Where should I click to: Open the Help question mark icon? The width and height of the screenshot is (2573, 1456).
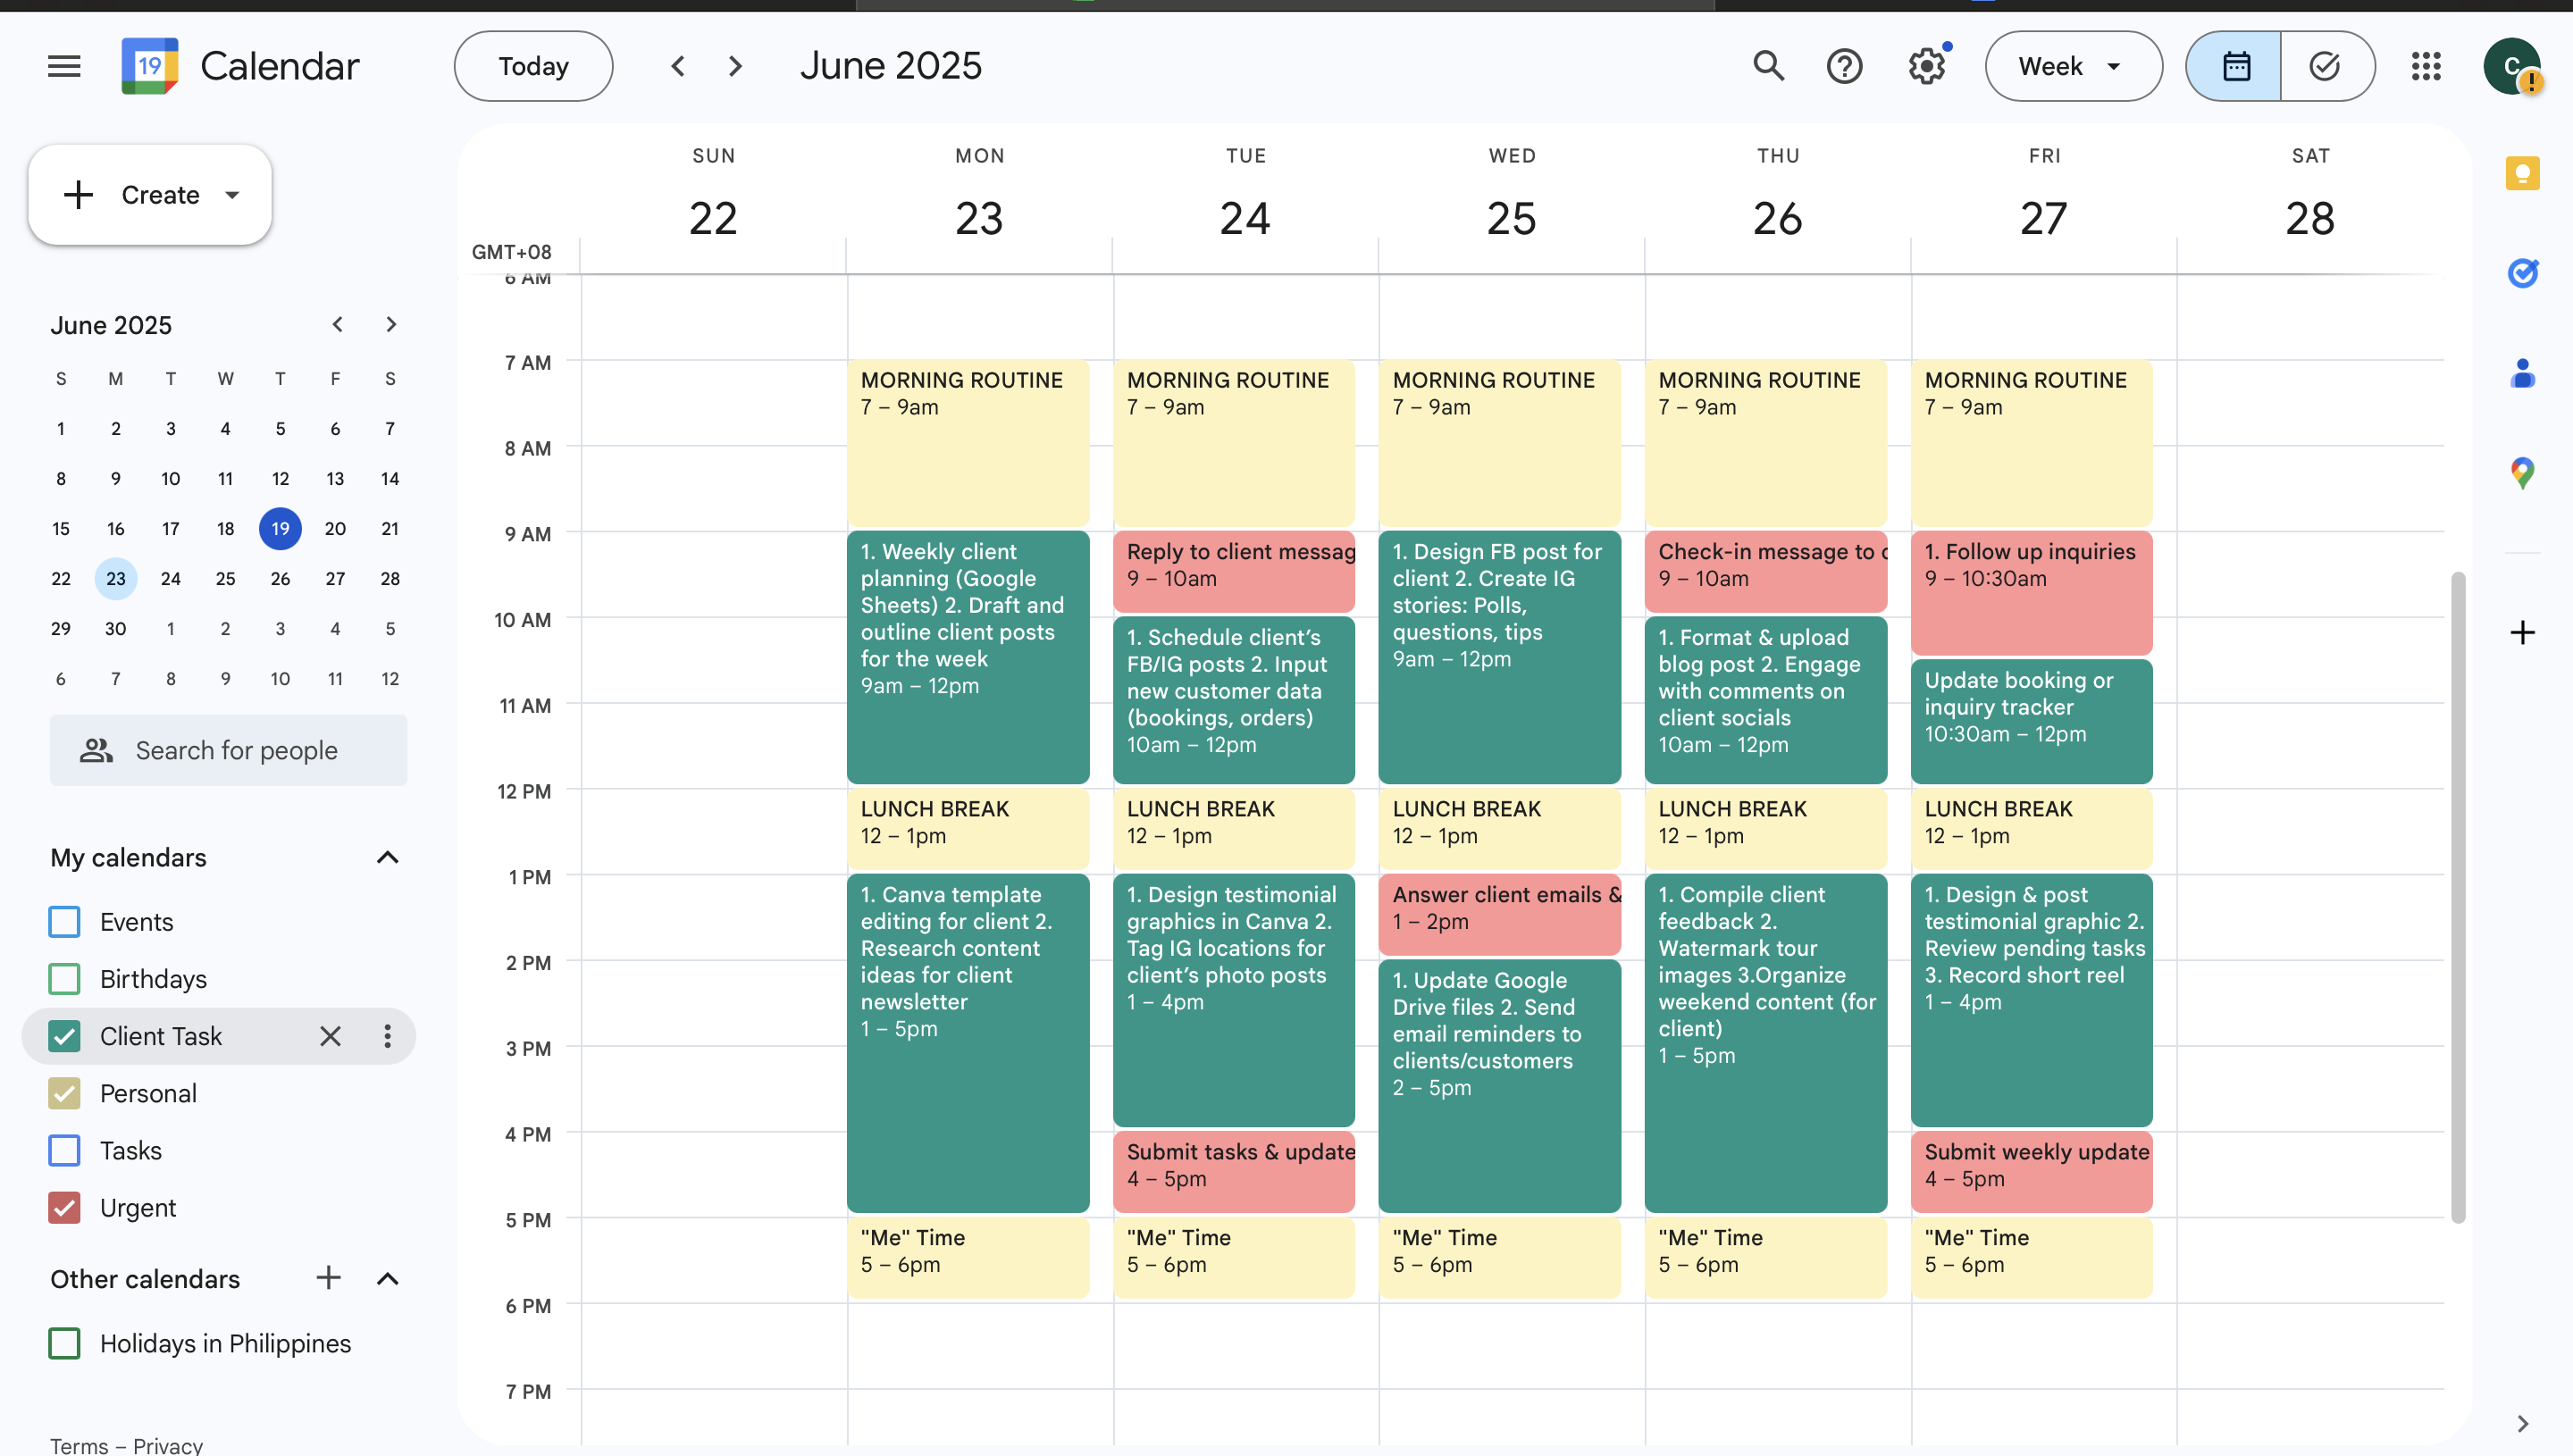click(x=1843, y=66)
